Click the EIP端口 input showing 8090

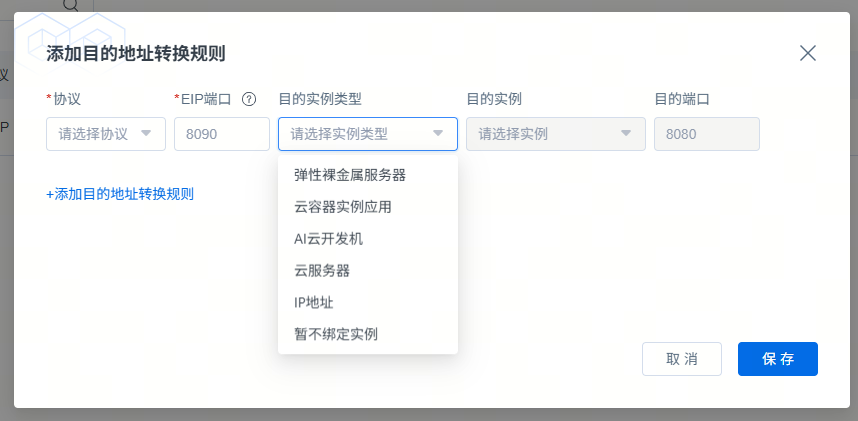(x=221, y=134)
